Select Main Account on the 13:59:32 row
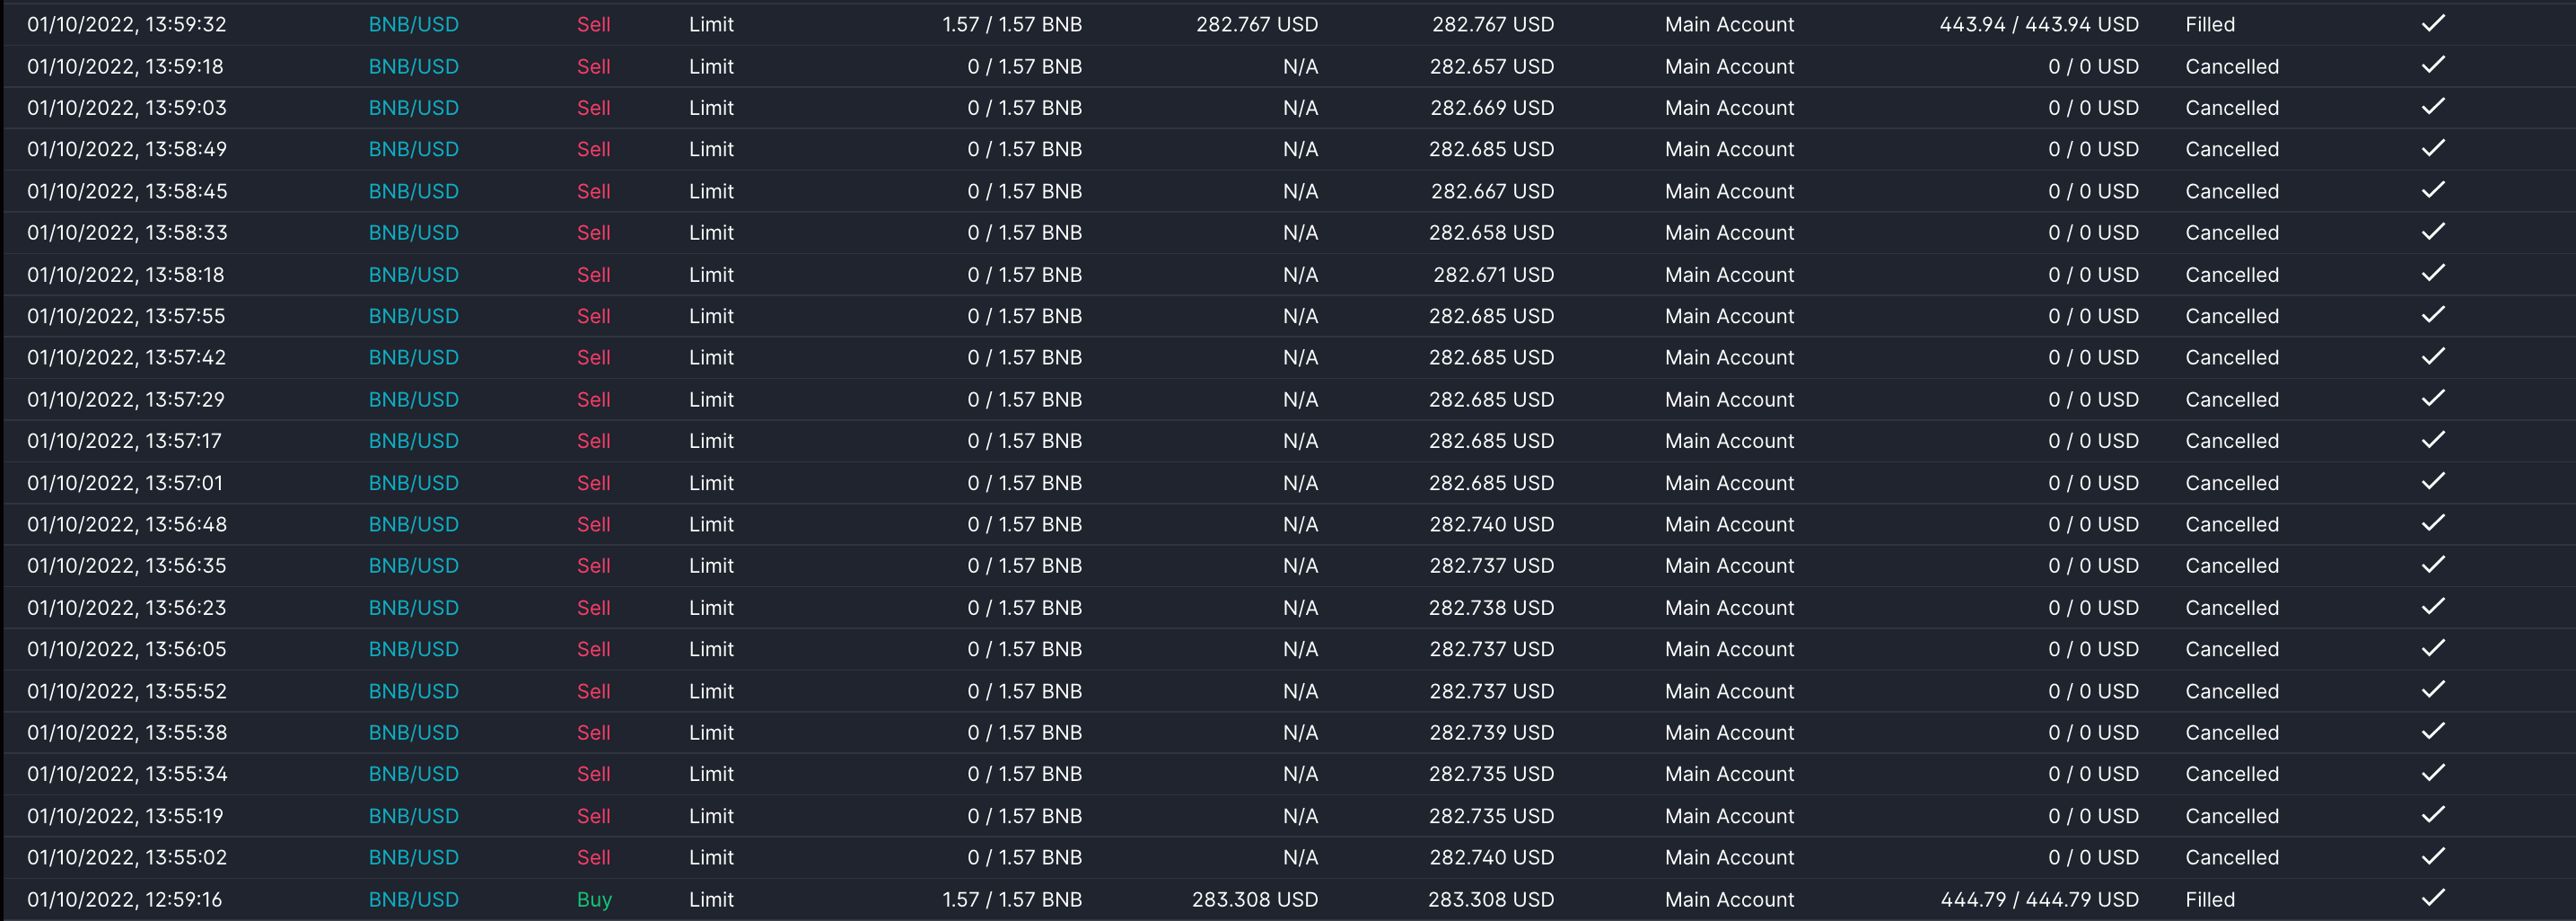Image resolution: width=2576 pixels, height=921 pixels. point(1729,23)
